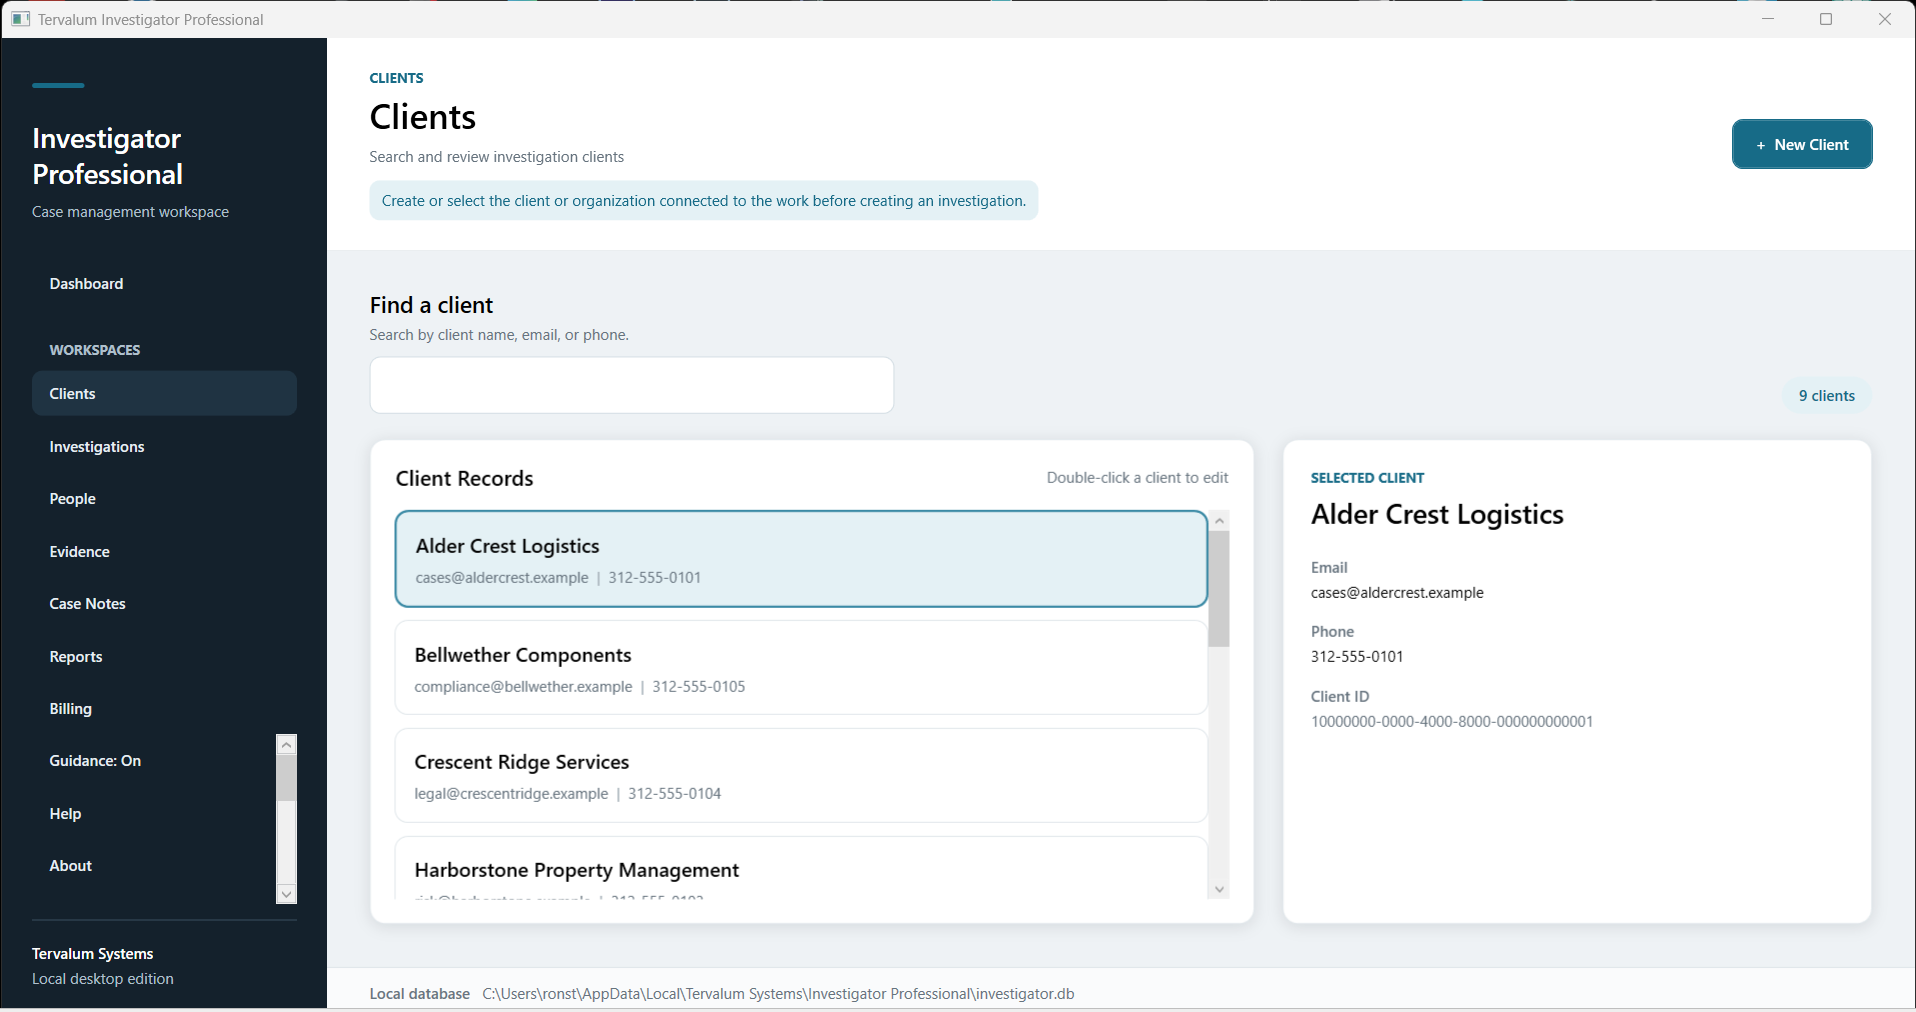Close the Tervalum Investigator window
This screenshot has width=1916, height=1012.
(x=1885, y=19)
